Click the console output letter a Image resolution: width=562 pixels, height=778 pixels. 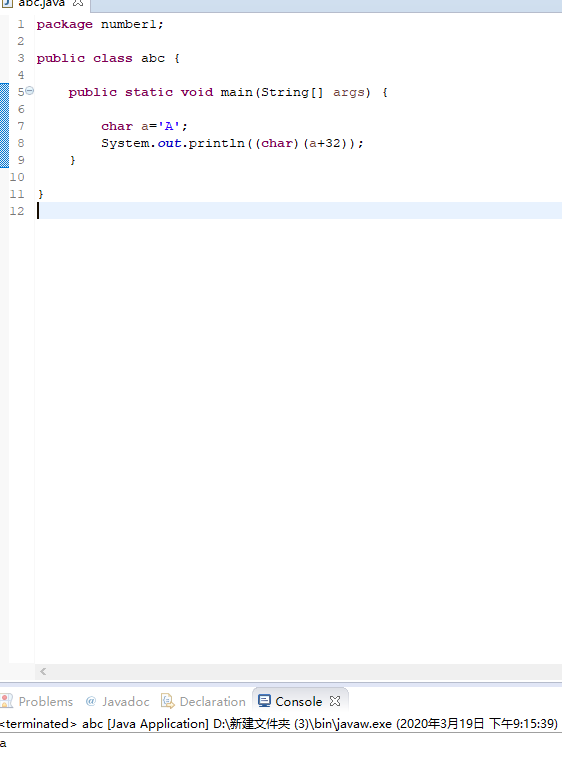(x=3, y=743)
